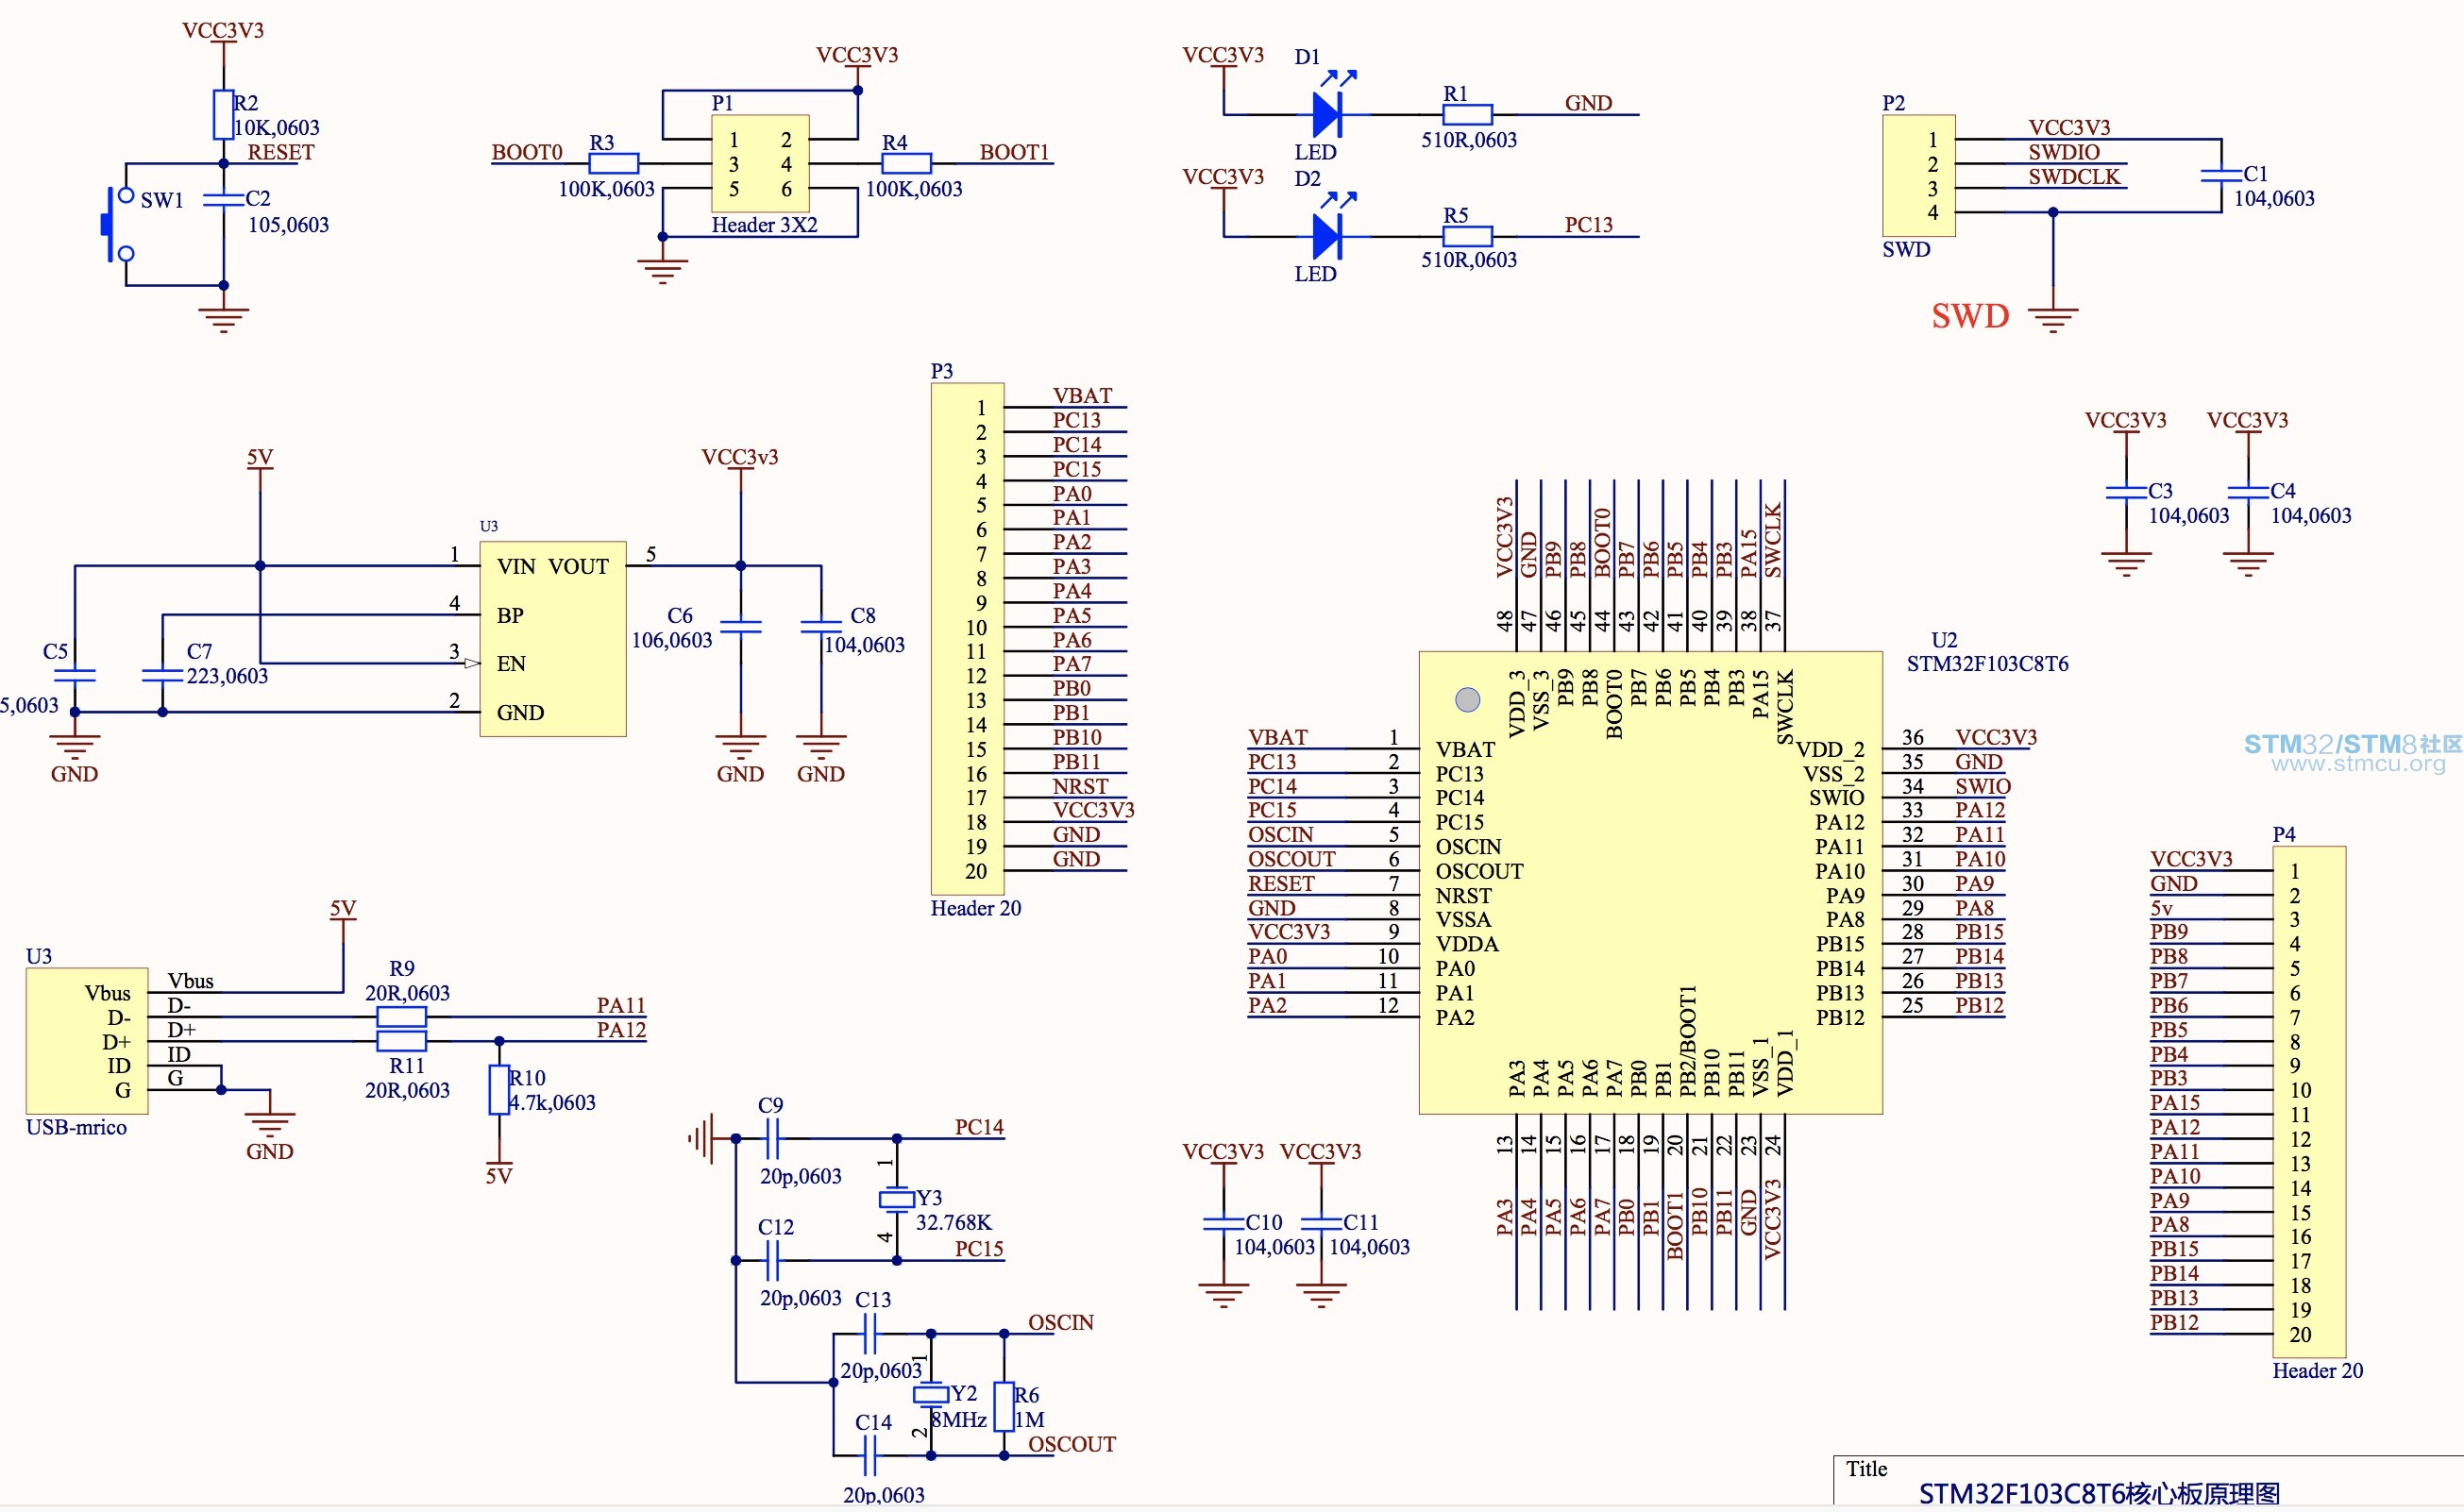Click the BOOT0 net label
2464x1512 pixels.
pyautogui.click(x=526, y=152)
